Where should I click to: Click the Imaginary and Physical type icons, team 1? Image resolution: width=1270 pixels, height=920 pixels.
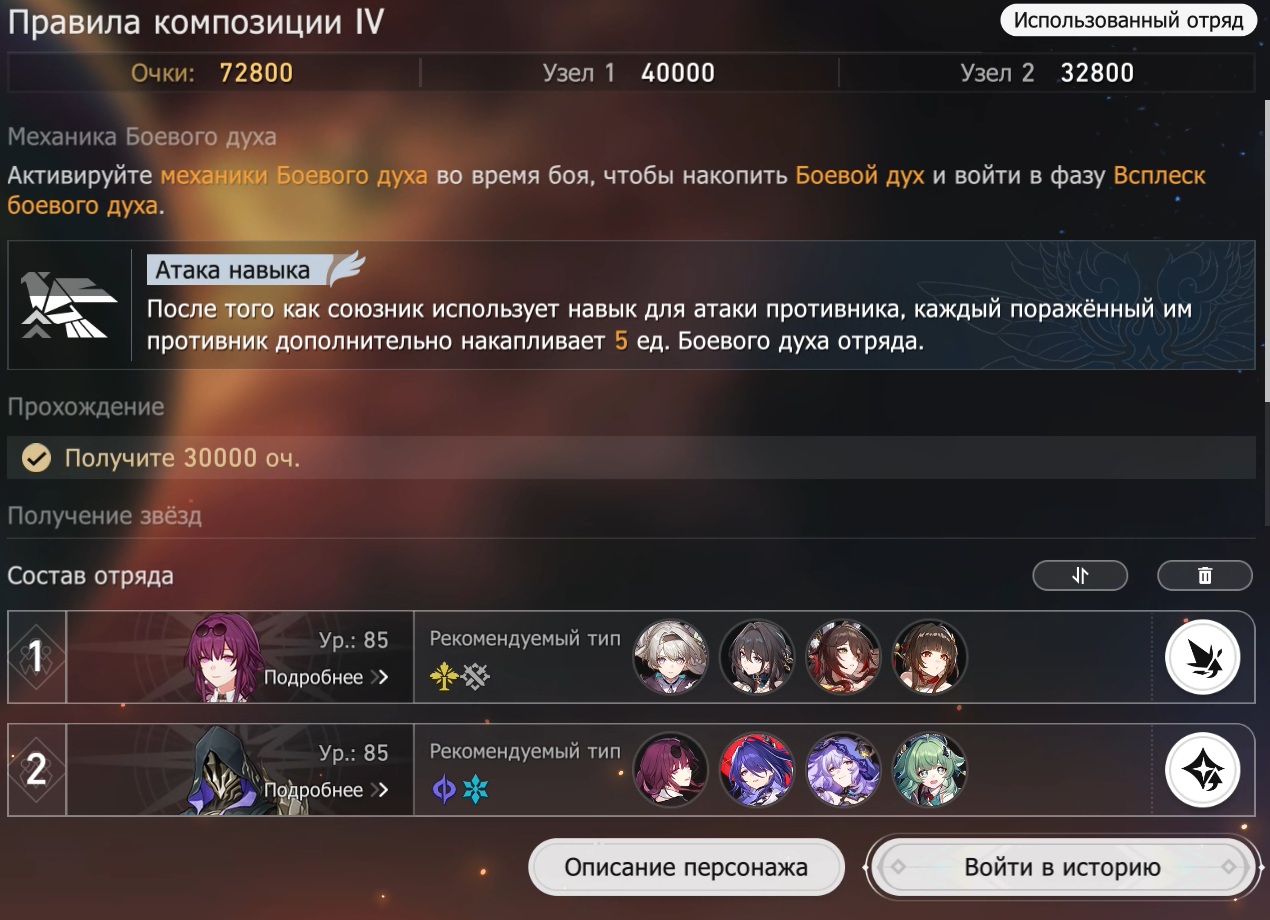(460, 677)
